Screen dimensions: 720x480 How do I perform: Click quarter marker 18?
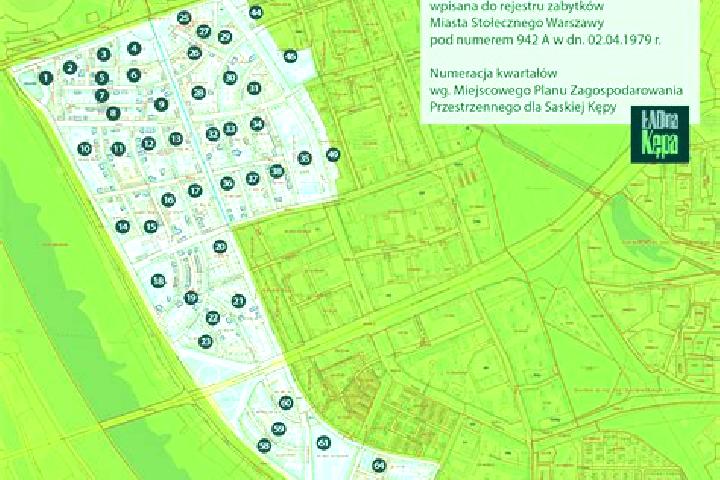tap(158, 281)
